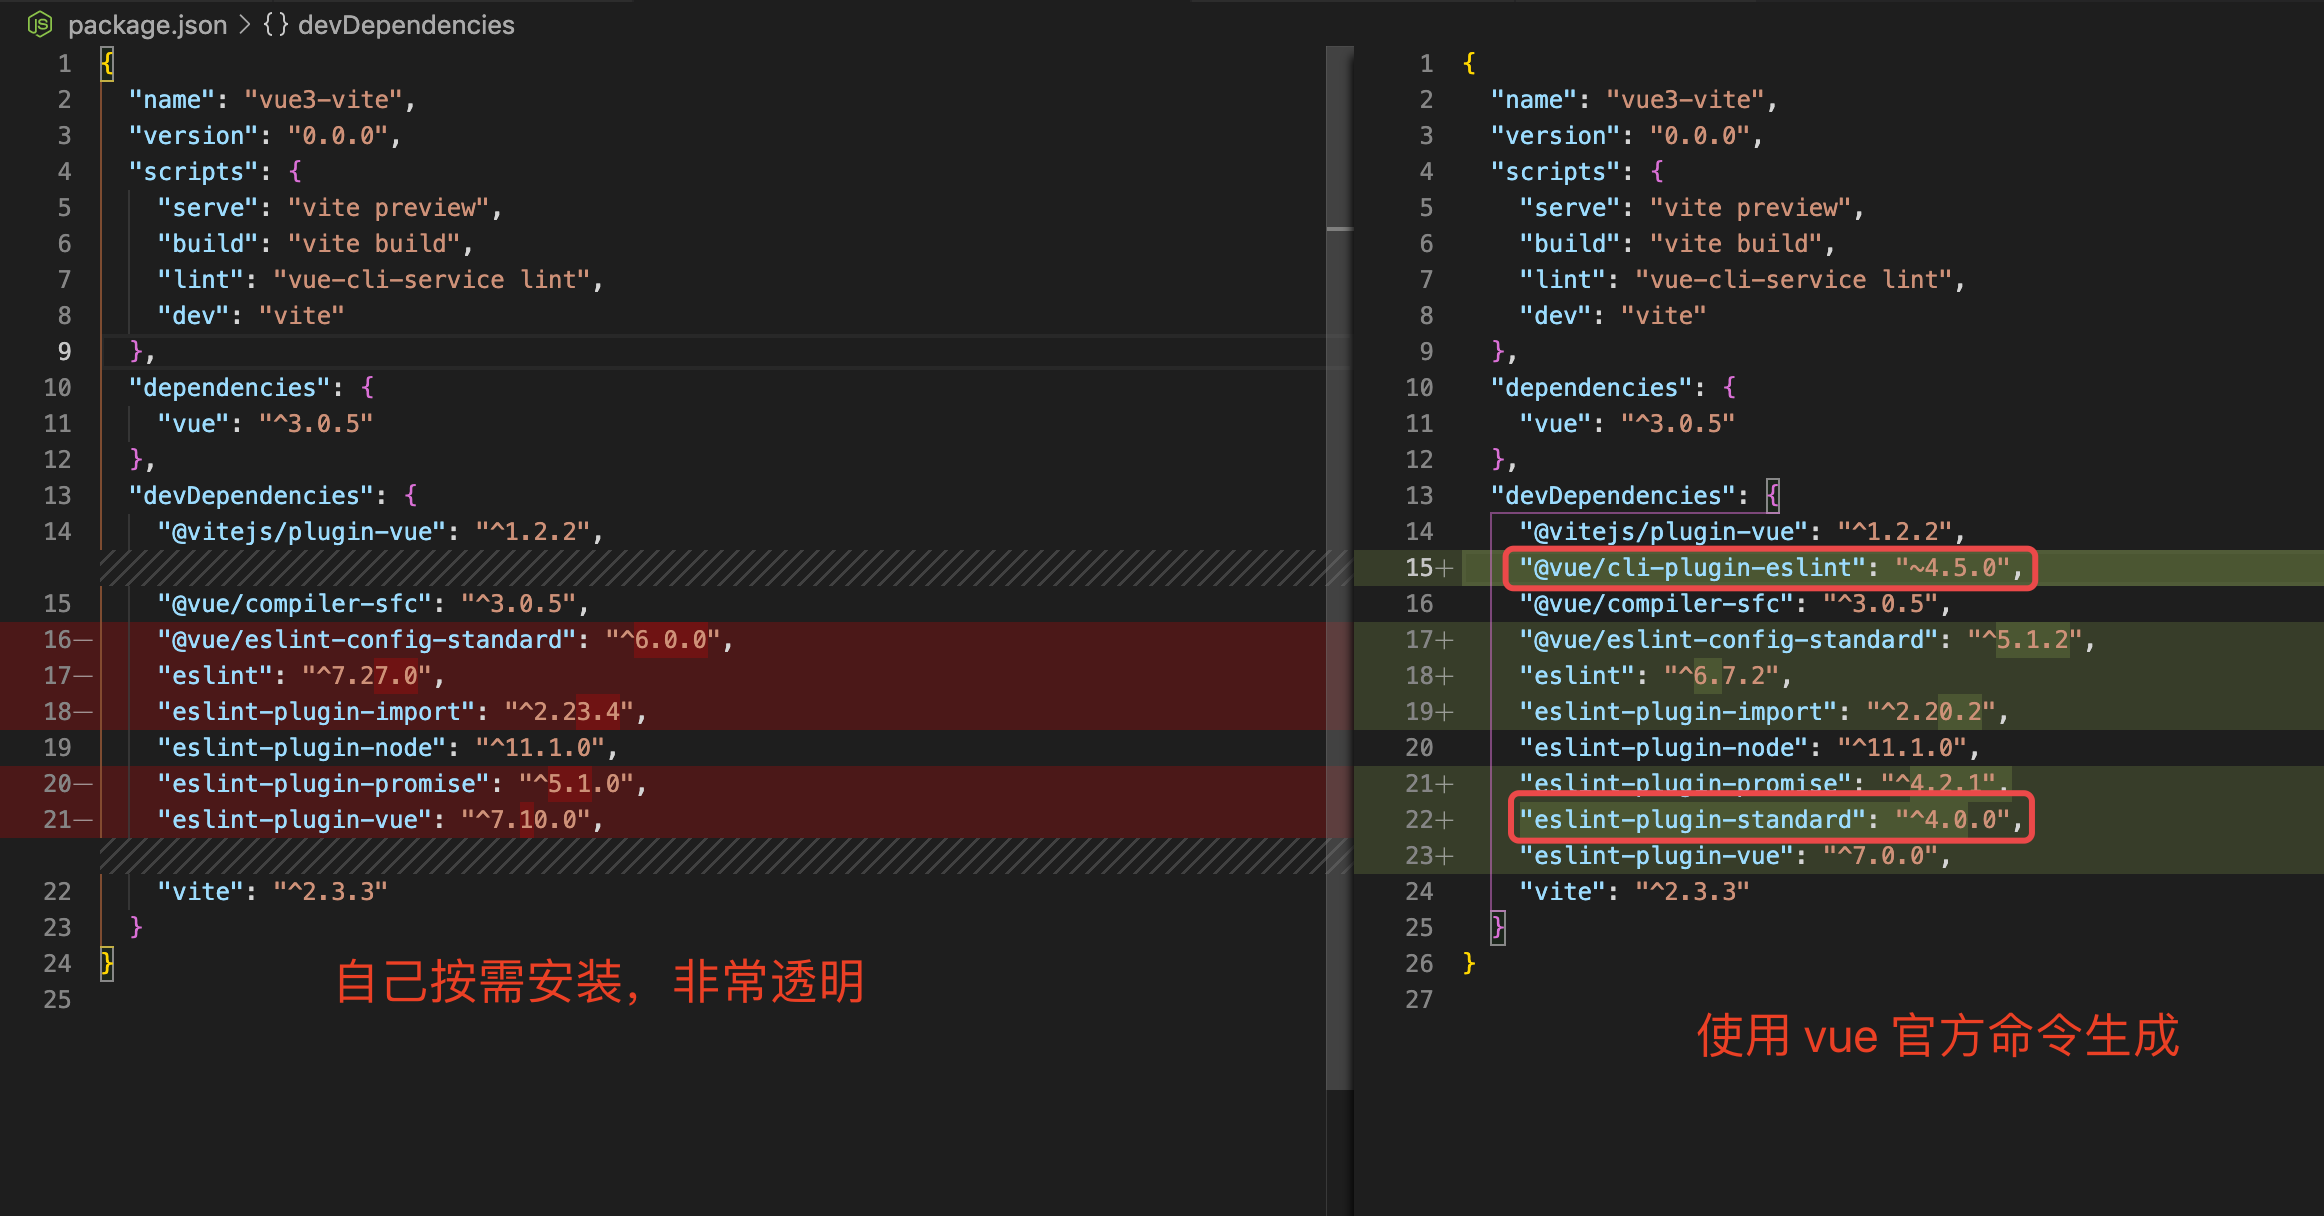Screen dimensions: 2324x1216
Task: Click line number 9 in the left pane
Action: (64, 352)
